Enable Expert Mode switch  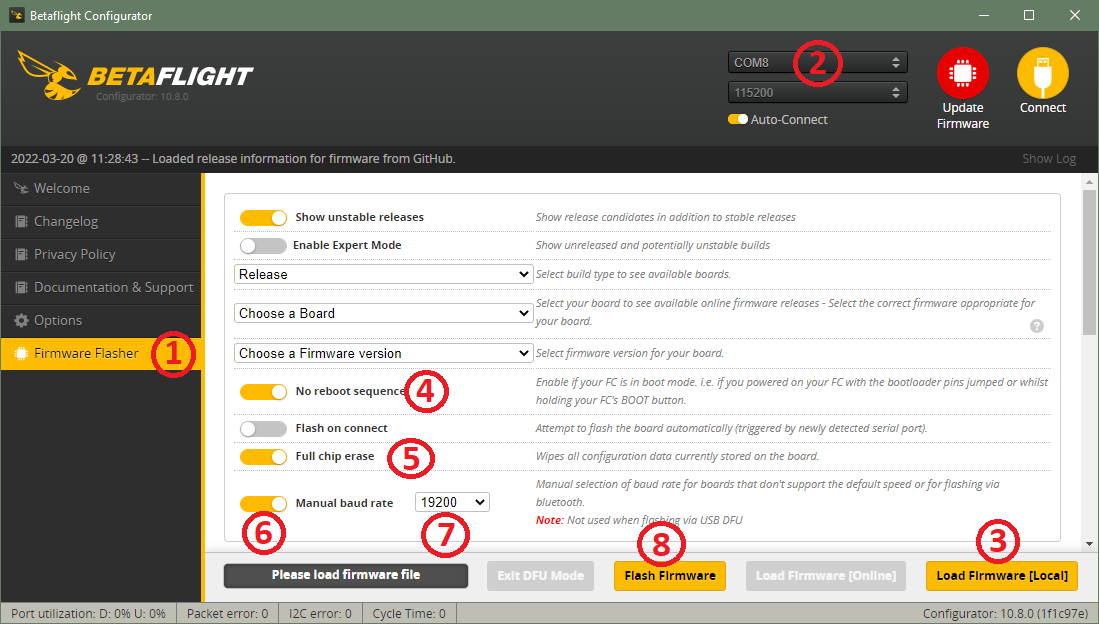(263, 245)
